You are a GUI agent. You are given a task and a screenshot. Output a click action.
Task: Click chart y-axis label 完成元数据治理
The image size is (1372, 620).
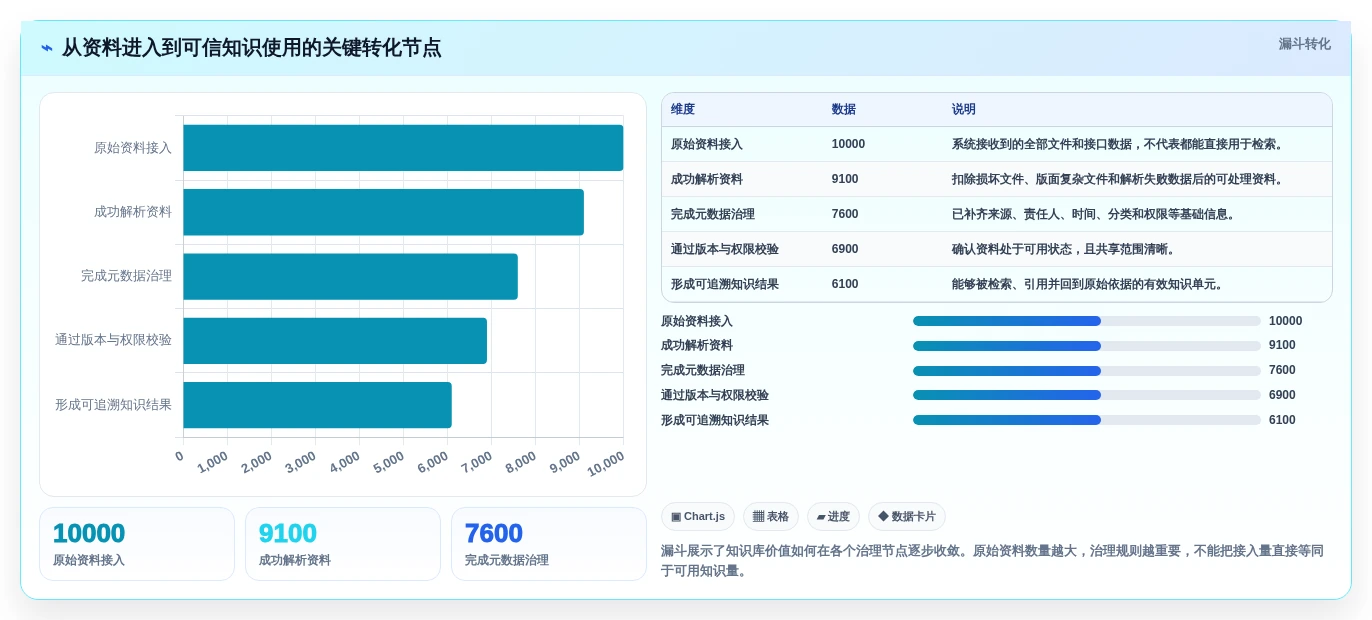point(126,276)
